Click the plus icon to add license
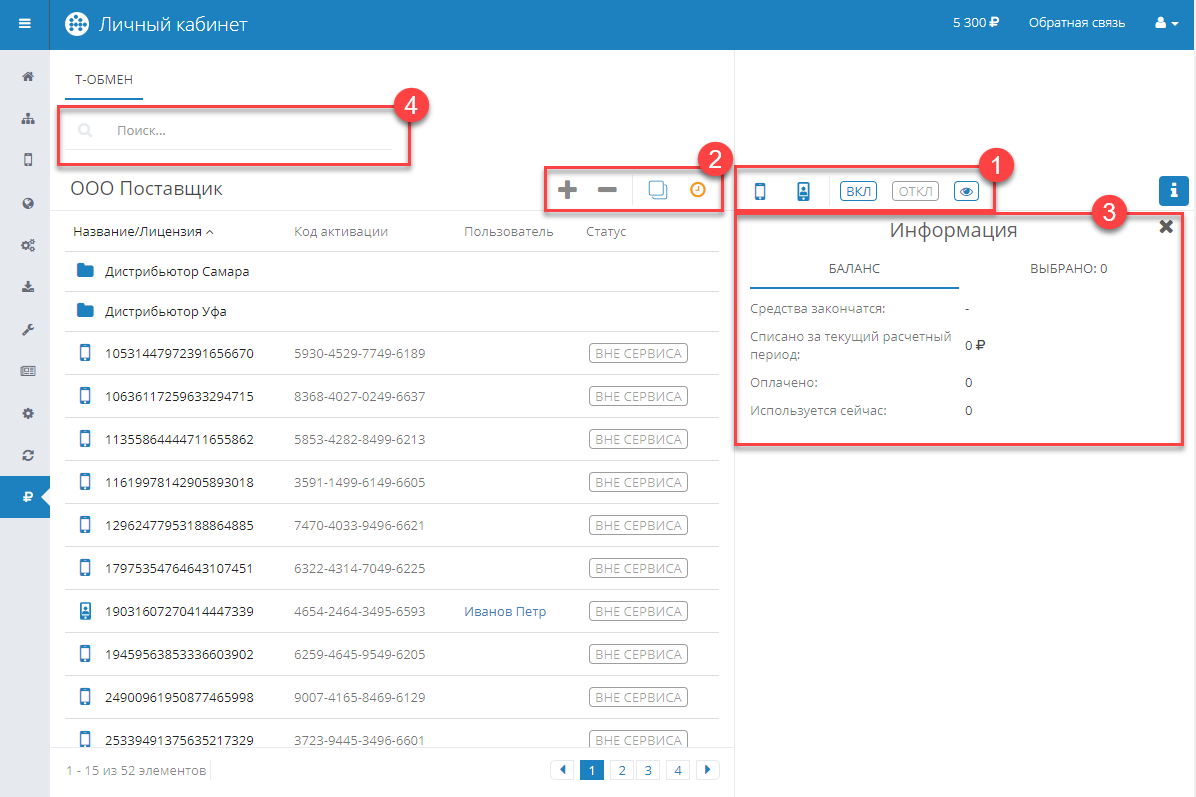 tap(567, 190)
